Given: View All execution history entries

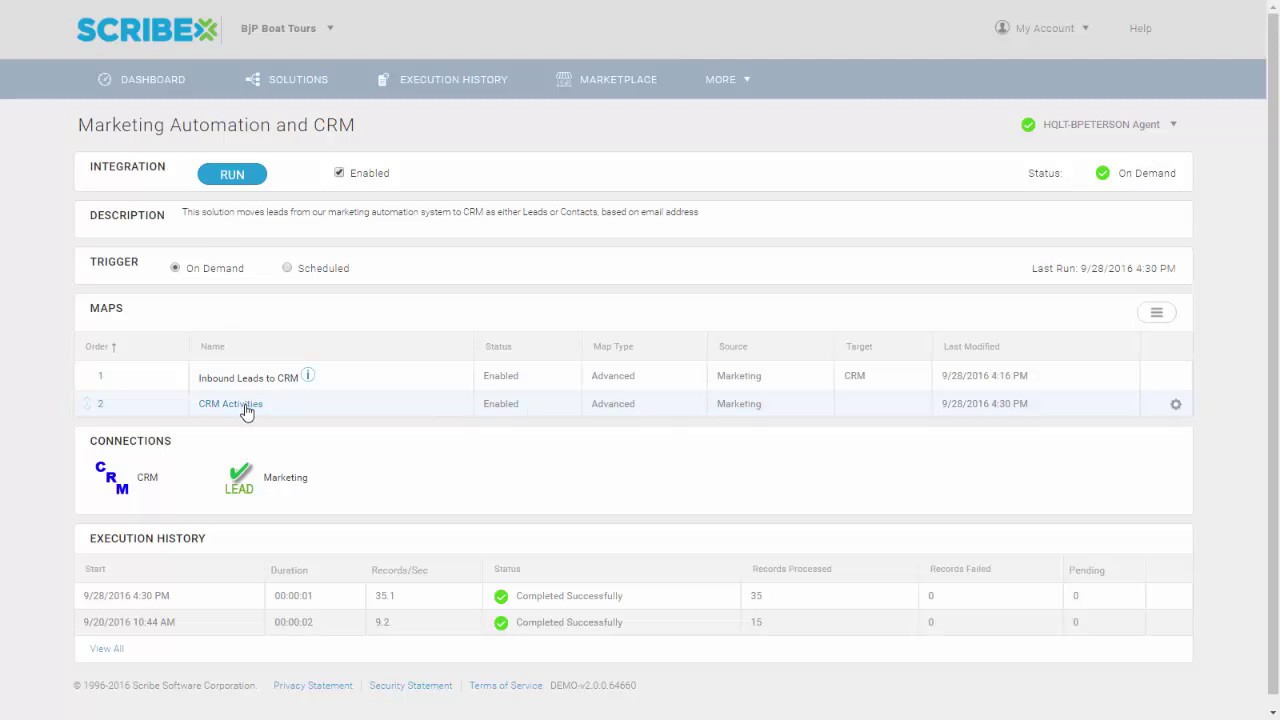Looking at the screenshot, I should 107,649.
